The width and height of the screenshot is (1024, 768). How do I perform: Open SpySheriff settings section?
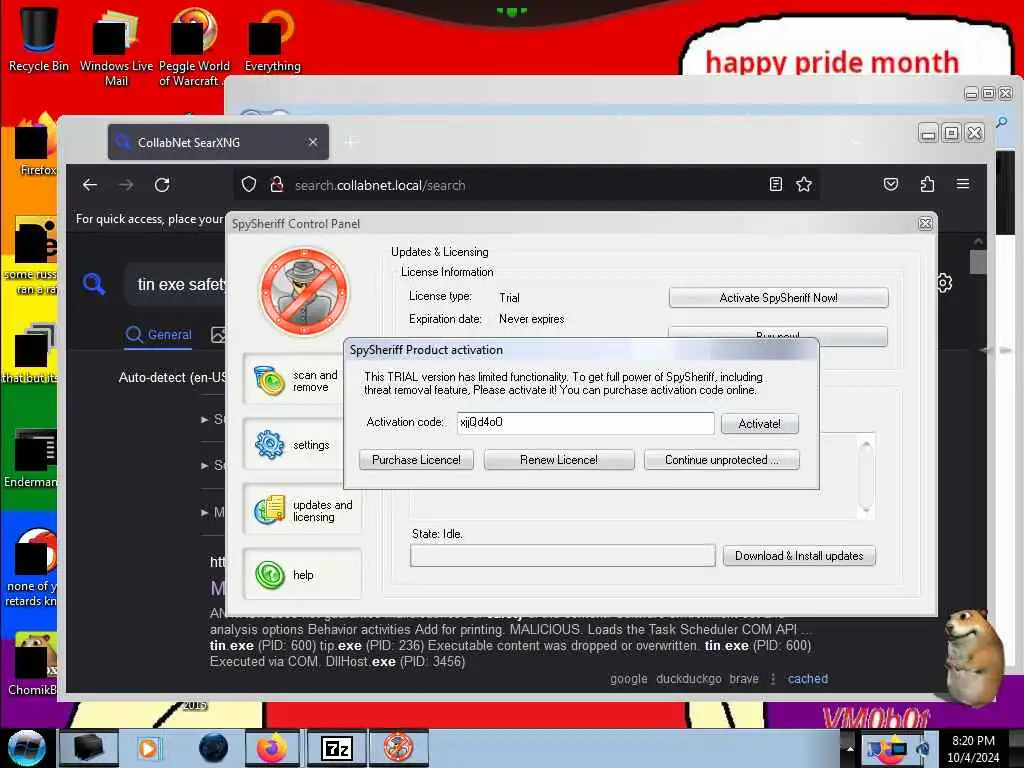(x=301, y=445)
